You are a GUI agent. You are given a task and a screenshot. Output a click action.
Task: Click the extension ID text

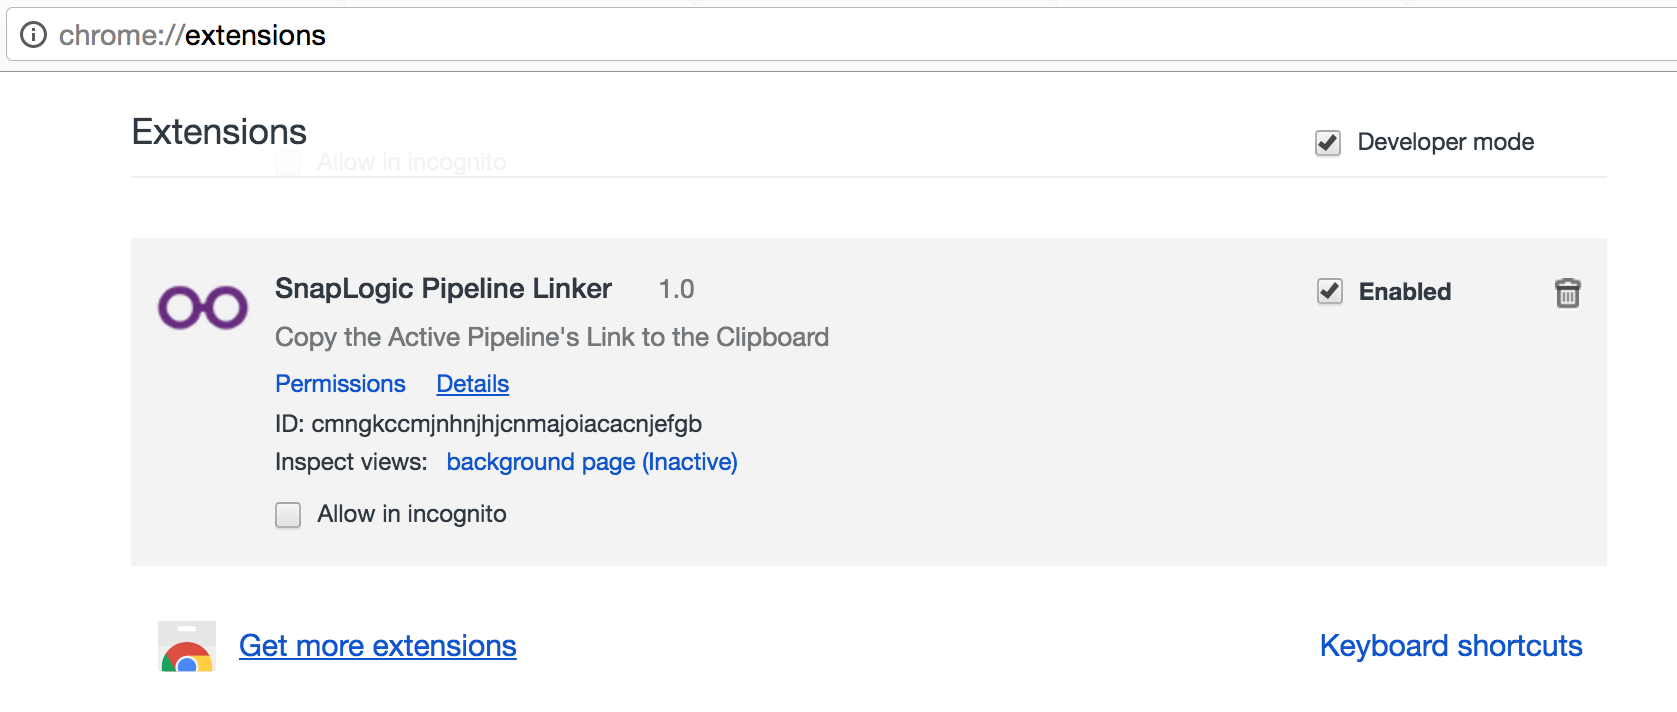point(488,424)
